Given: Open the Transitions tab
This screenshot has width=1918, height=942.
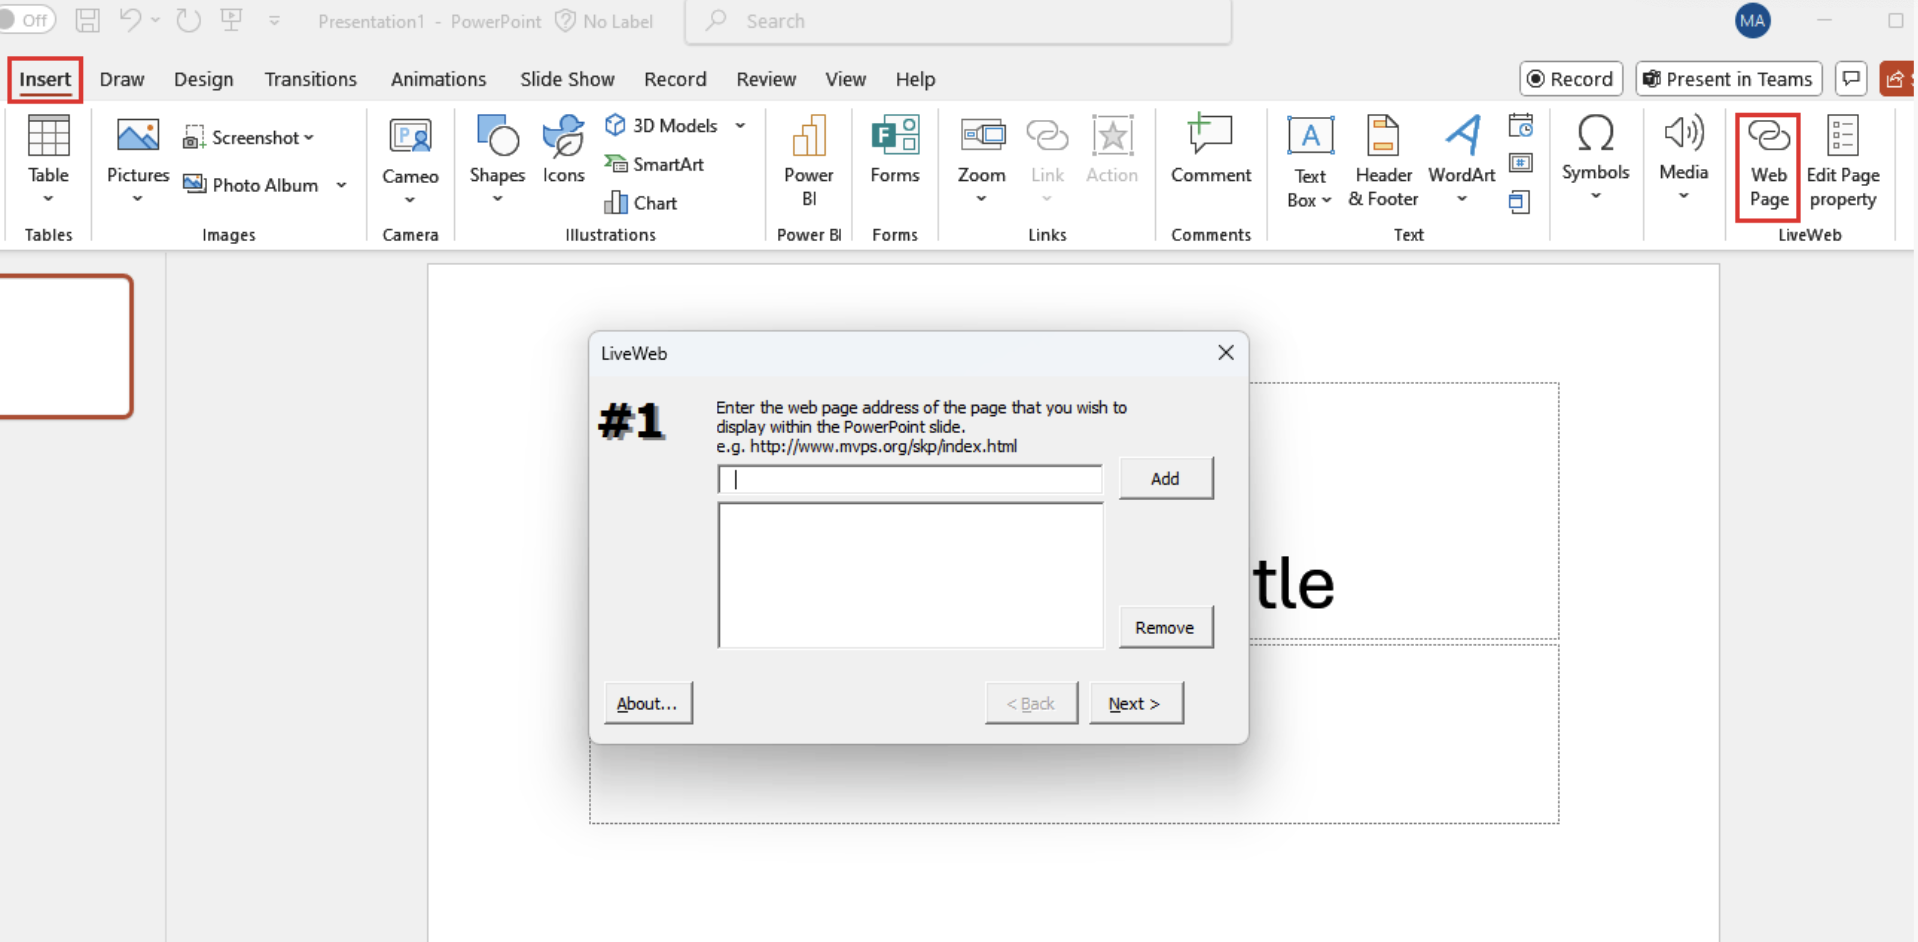Looking at the screenshot, I should coord(310,79).
